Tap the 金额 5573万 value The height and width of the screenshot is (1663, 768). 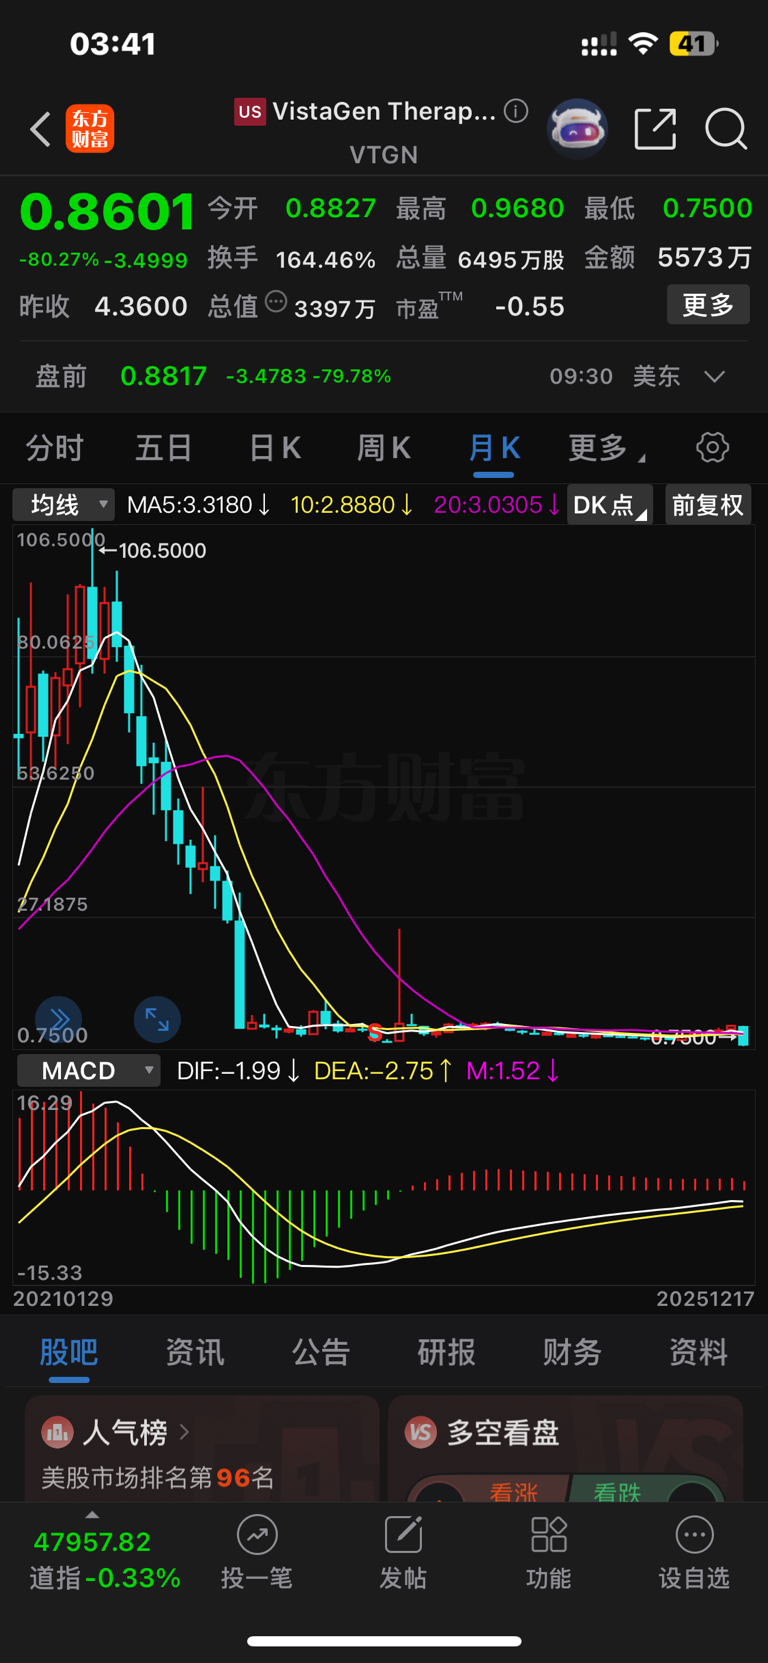(x=705, y=258)
